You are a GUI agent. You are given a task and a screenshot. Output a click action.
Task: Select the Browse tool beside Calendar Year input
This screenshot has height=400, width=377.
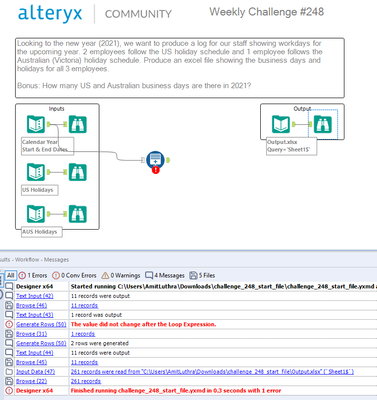[78, 124]
